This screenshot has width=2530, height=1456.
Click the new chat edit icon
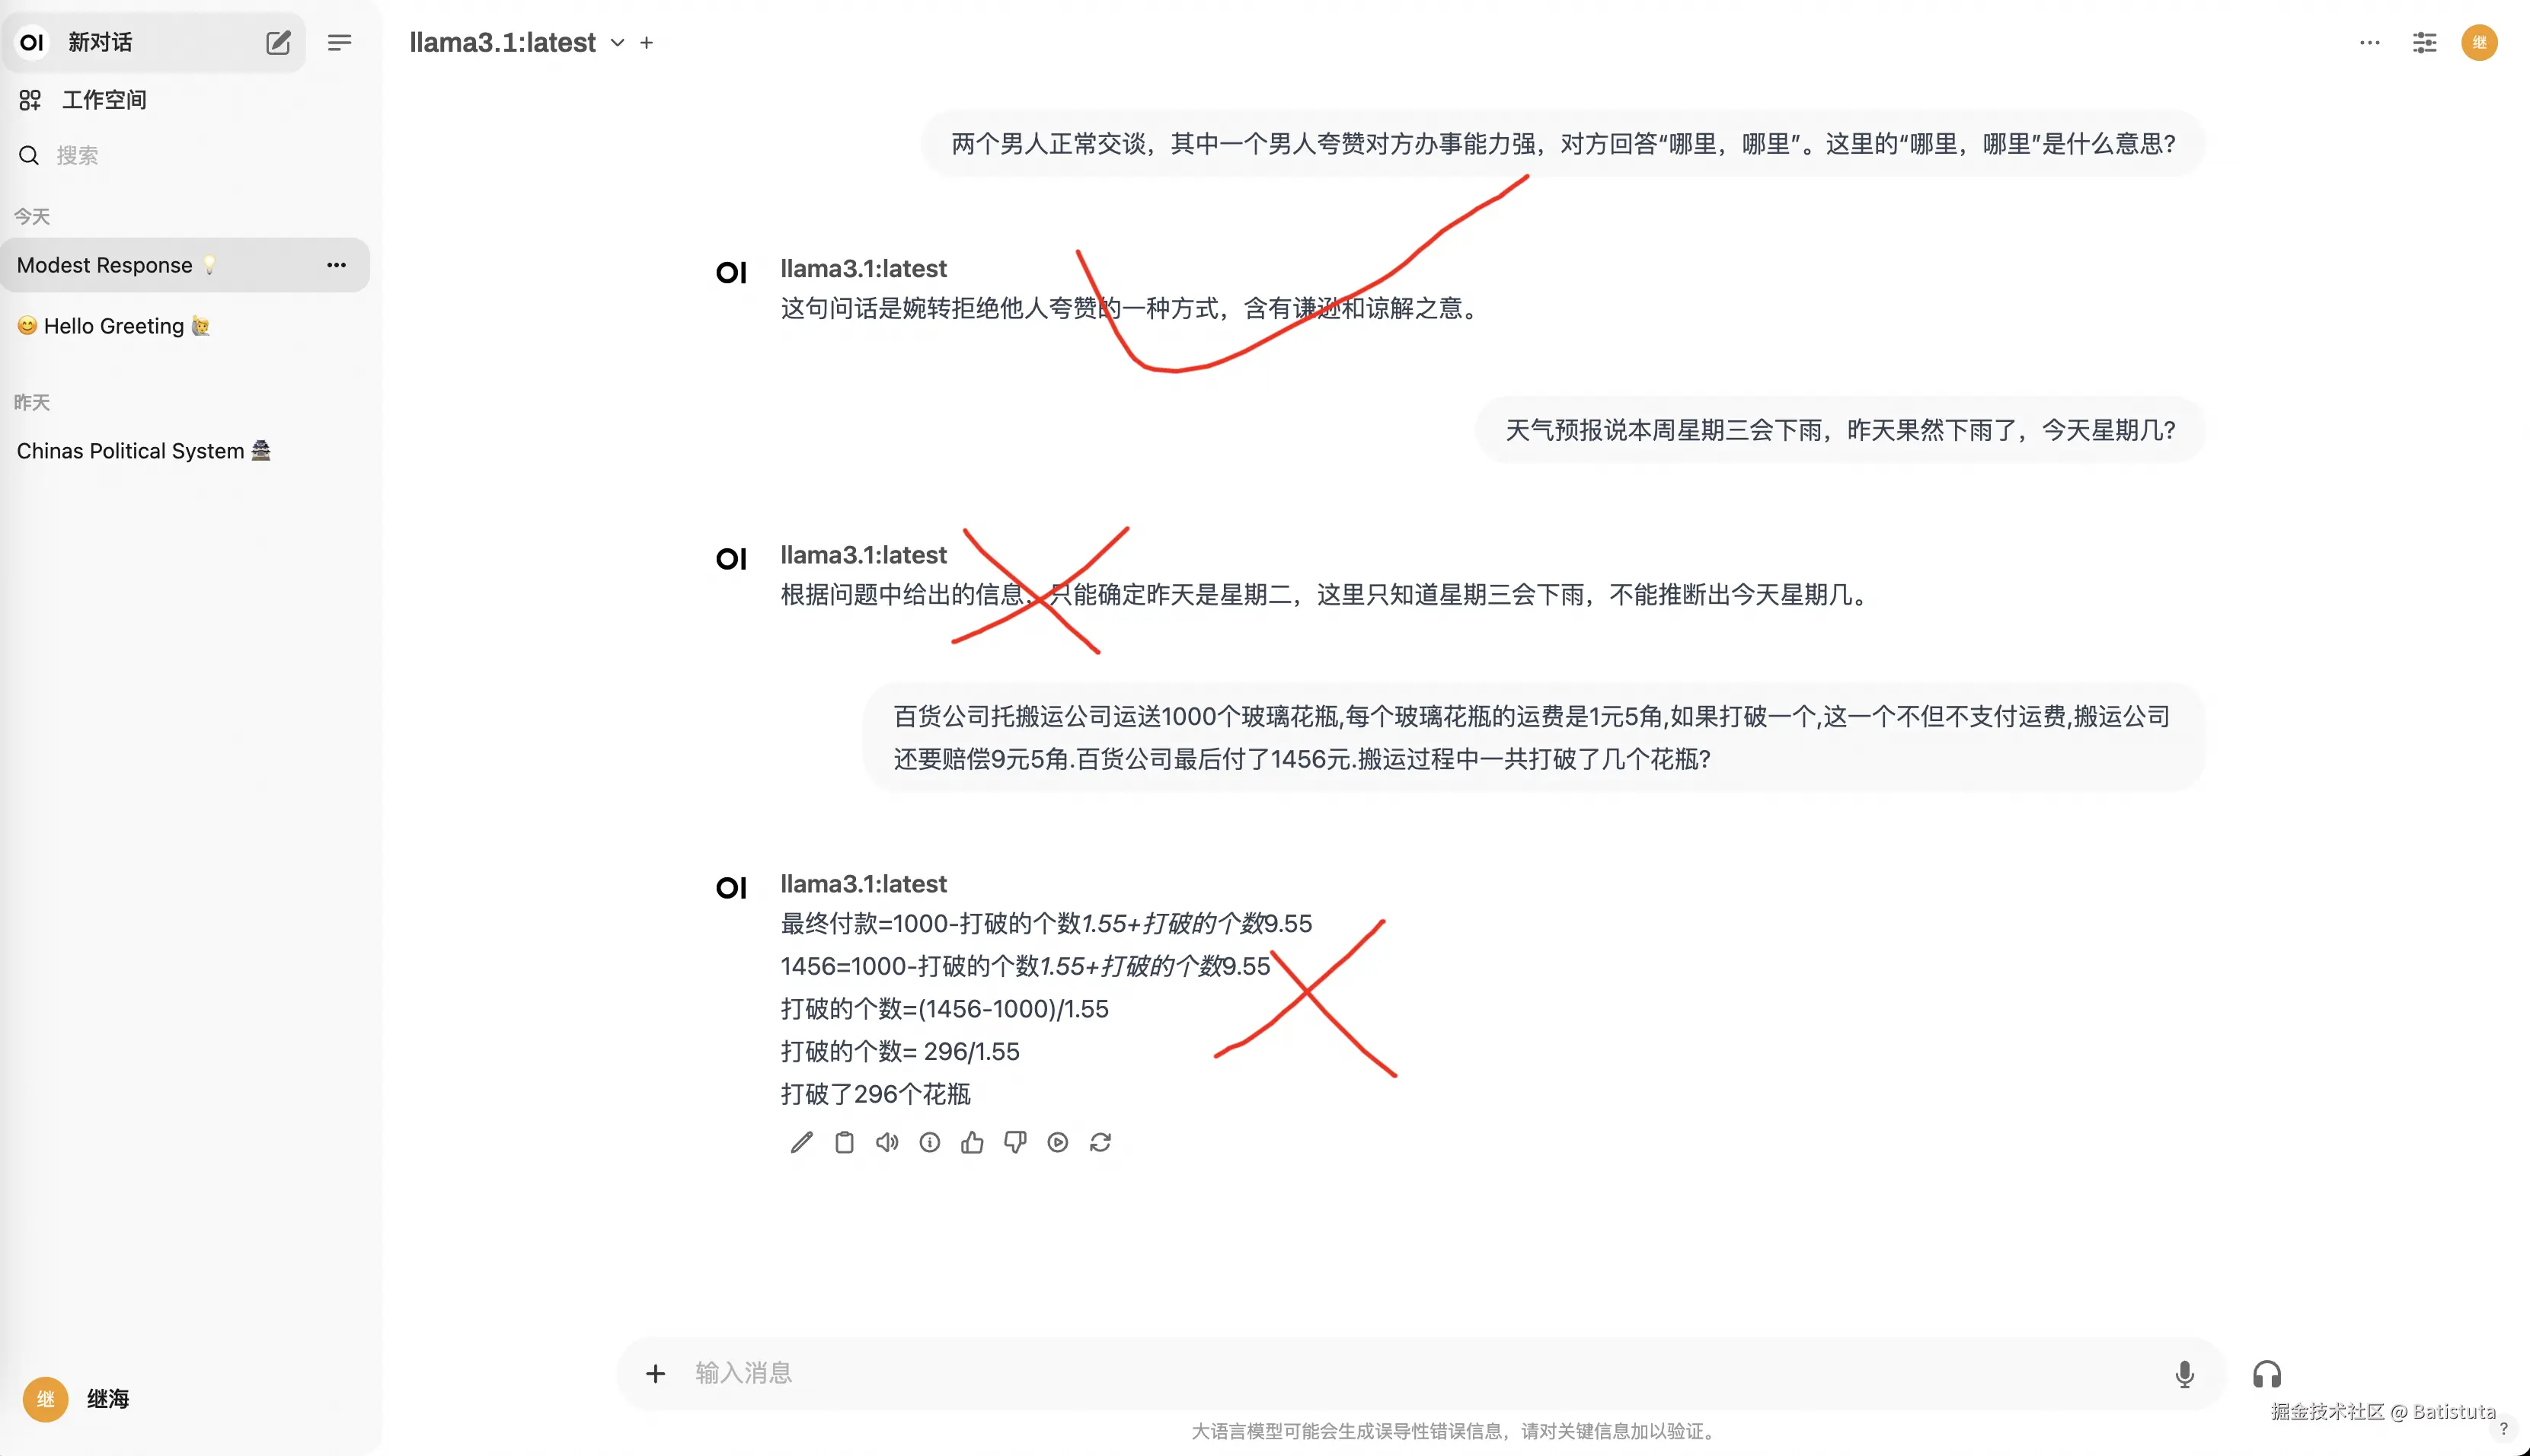coord(278,42)
